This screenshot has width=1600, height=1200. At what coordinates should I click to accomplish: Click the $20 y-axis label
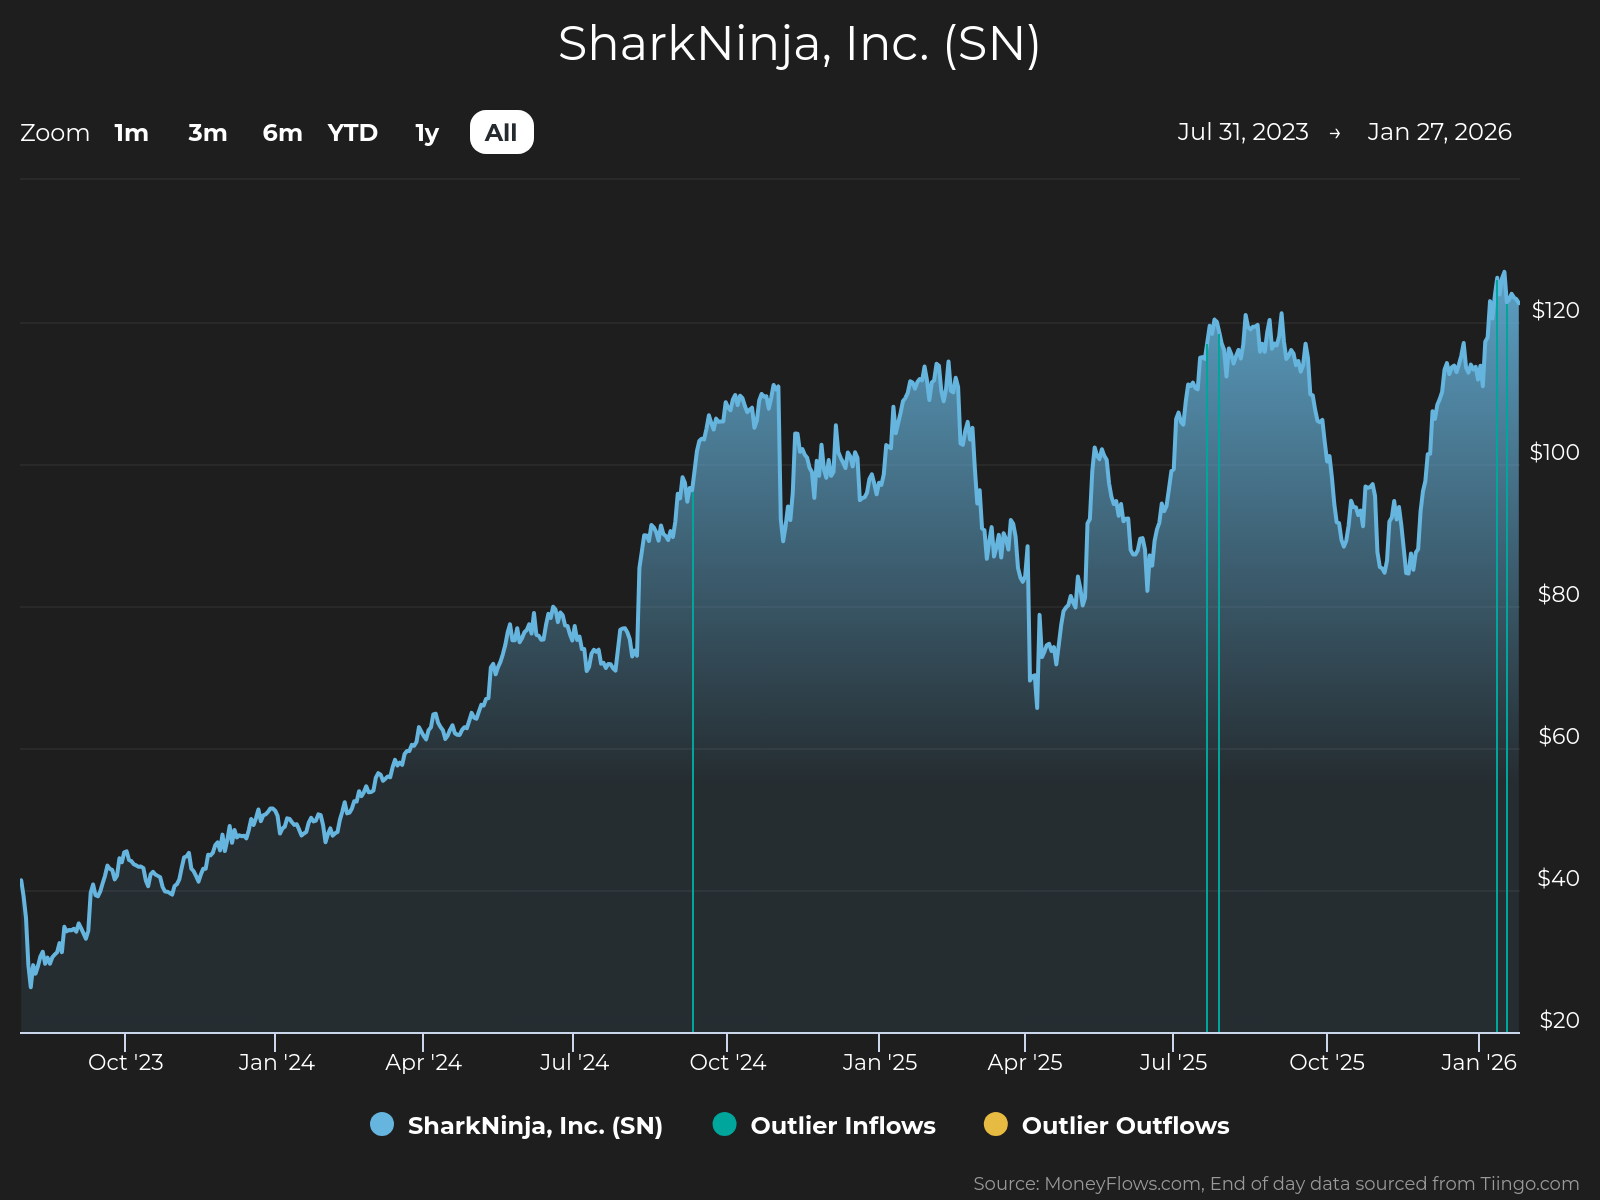[x=1559, y=1021]
